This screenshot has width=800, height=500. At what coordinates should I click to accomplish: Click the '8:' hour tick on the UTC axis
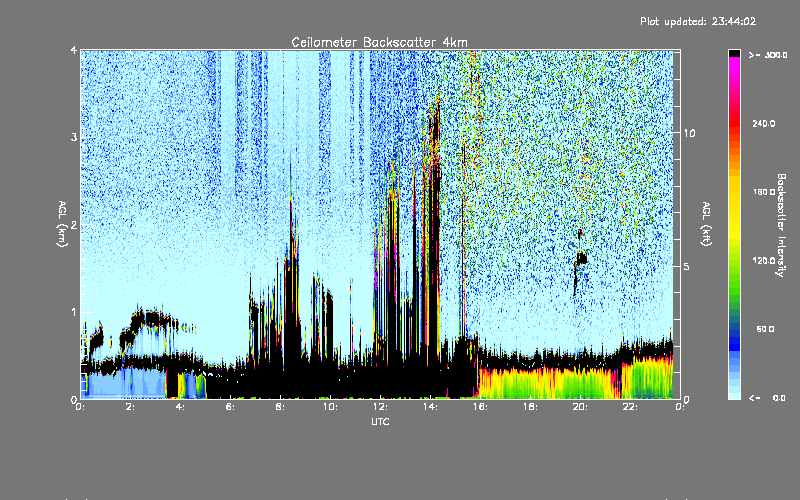point(280,407)
